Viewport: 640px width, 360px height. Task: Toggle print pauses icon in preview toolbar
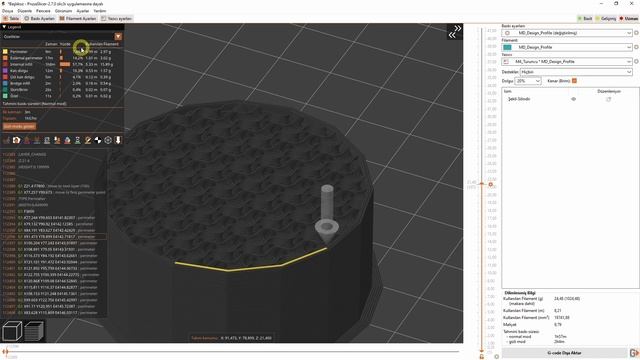tap(78, 140)
